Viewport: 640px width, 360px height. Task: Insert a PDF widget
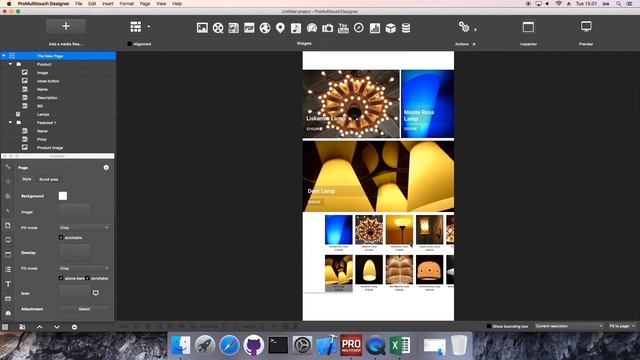point(249,28)
